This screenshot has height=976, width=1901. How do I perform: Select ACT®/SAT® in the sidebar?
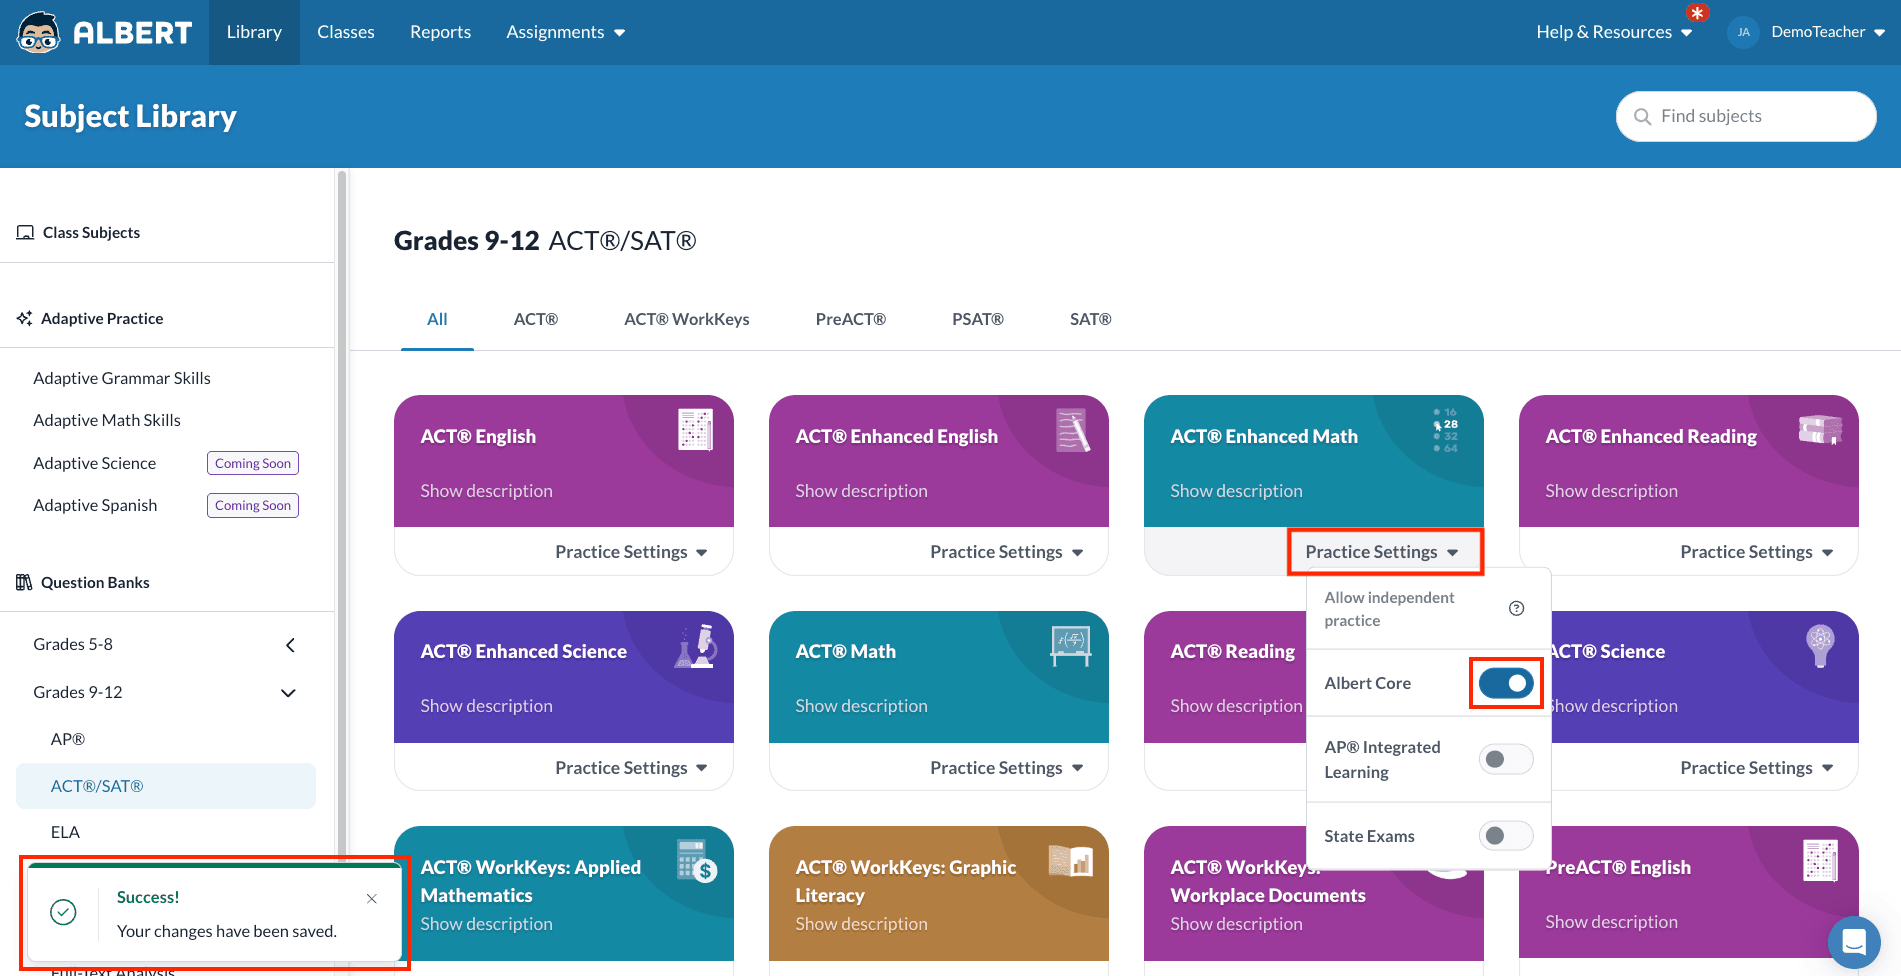tap(166, 786)
